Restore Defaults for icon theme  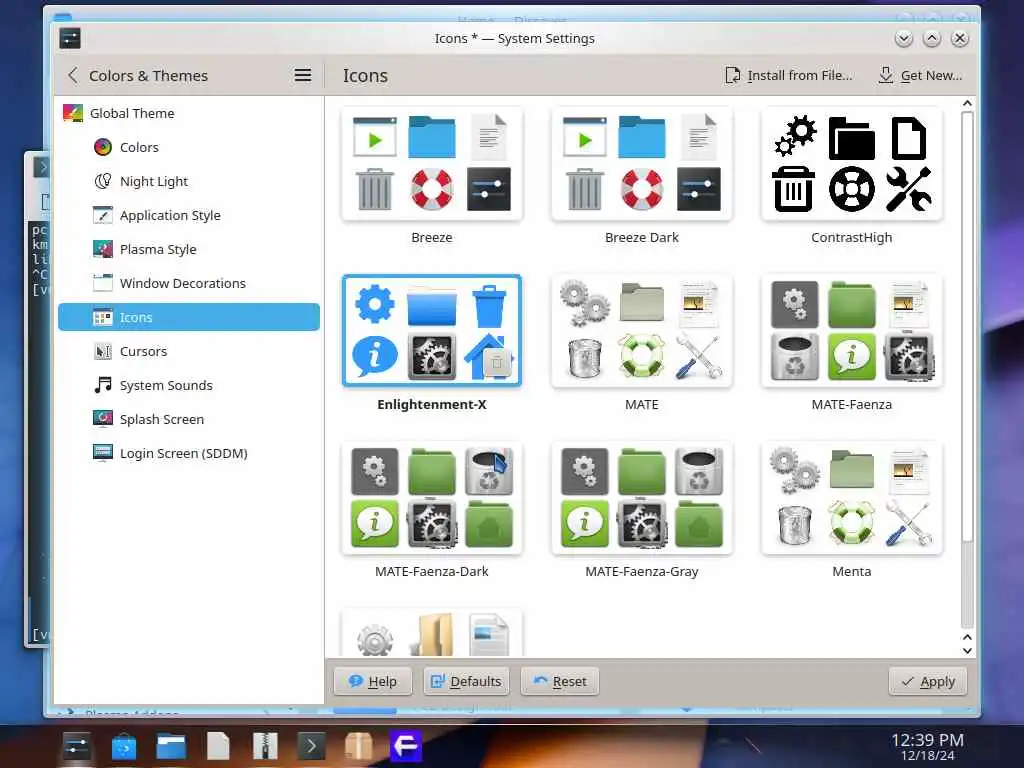click(x=466, y=681)
